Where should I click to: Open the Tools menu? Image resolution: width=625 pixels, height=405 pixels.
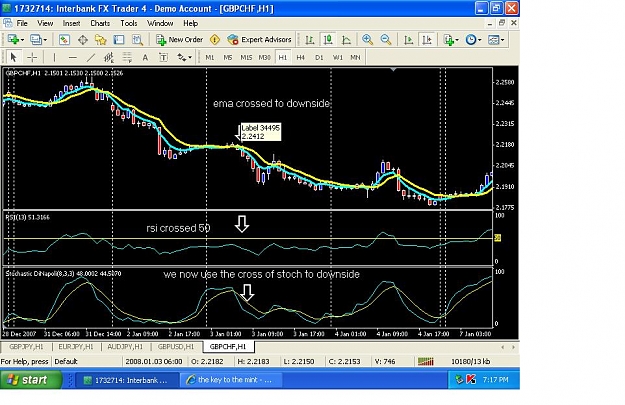[129, 23]
